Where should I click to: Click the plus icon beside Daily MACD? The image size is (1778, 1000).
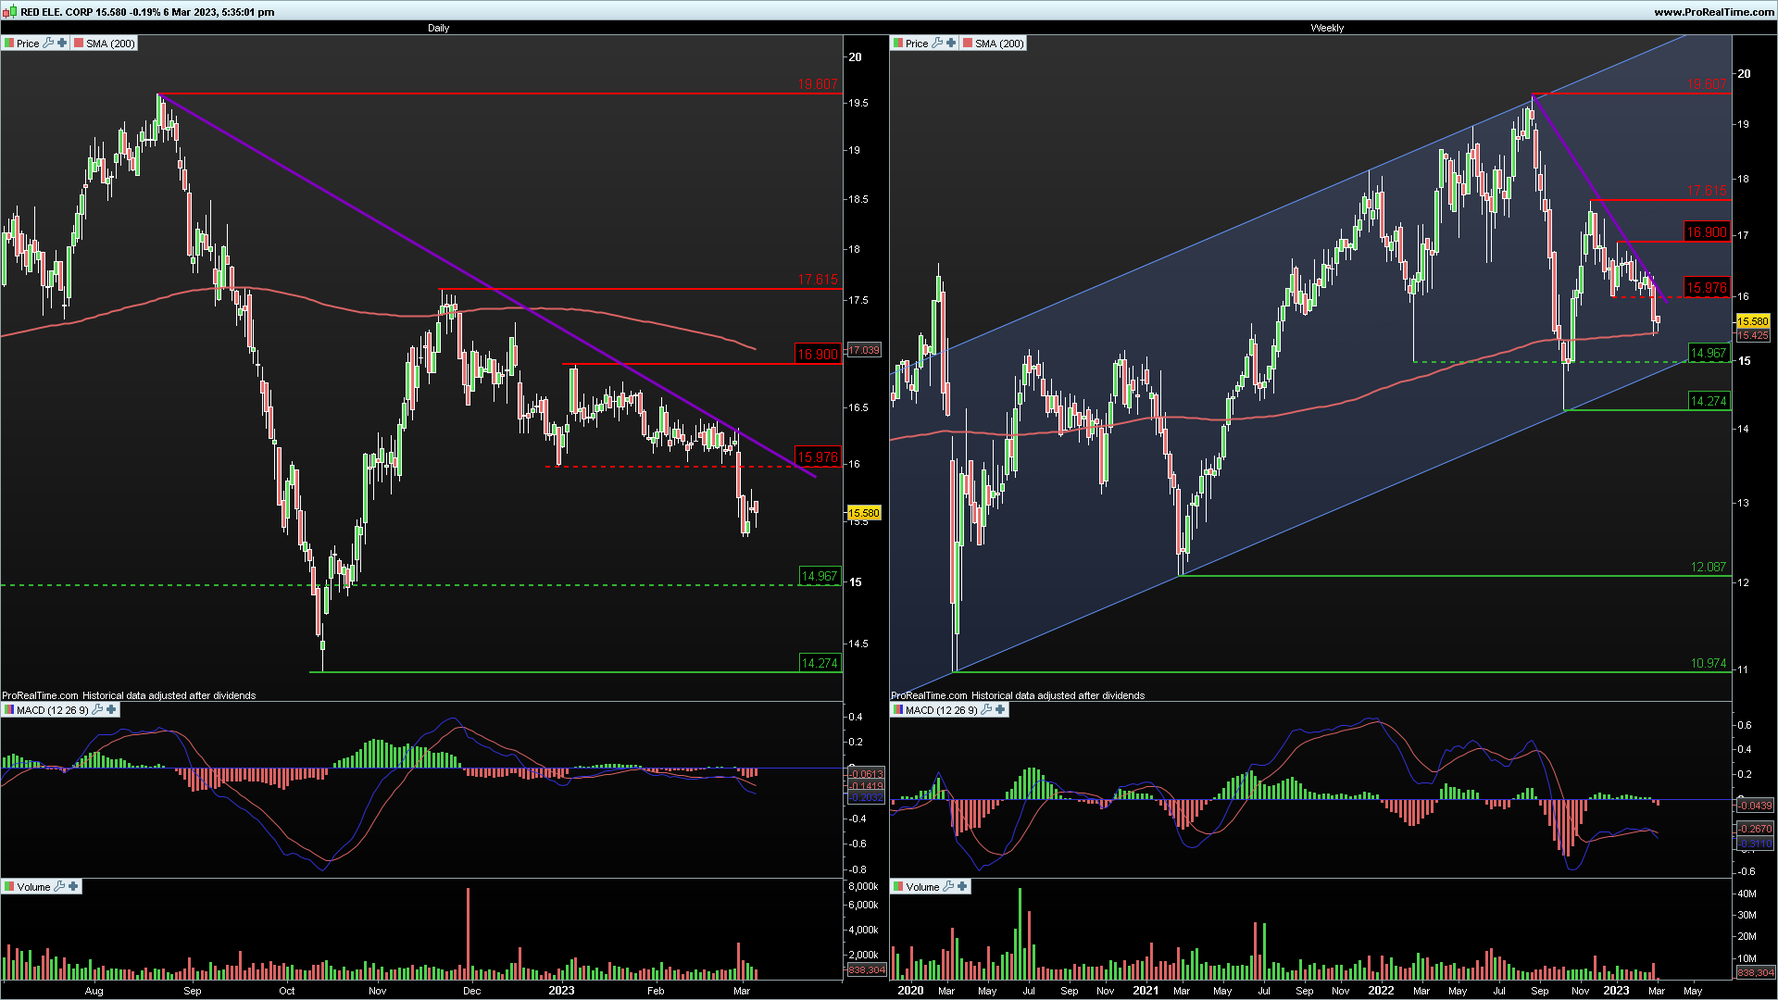point(111,709)
